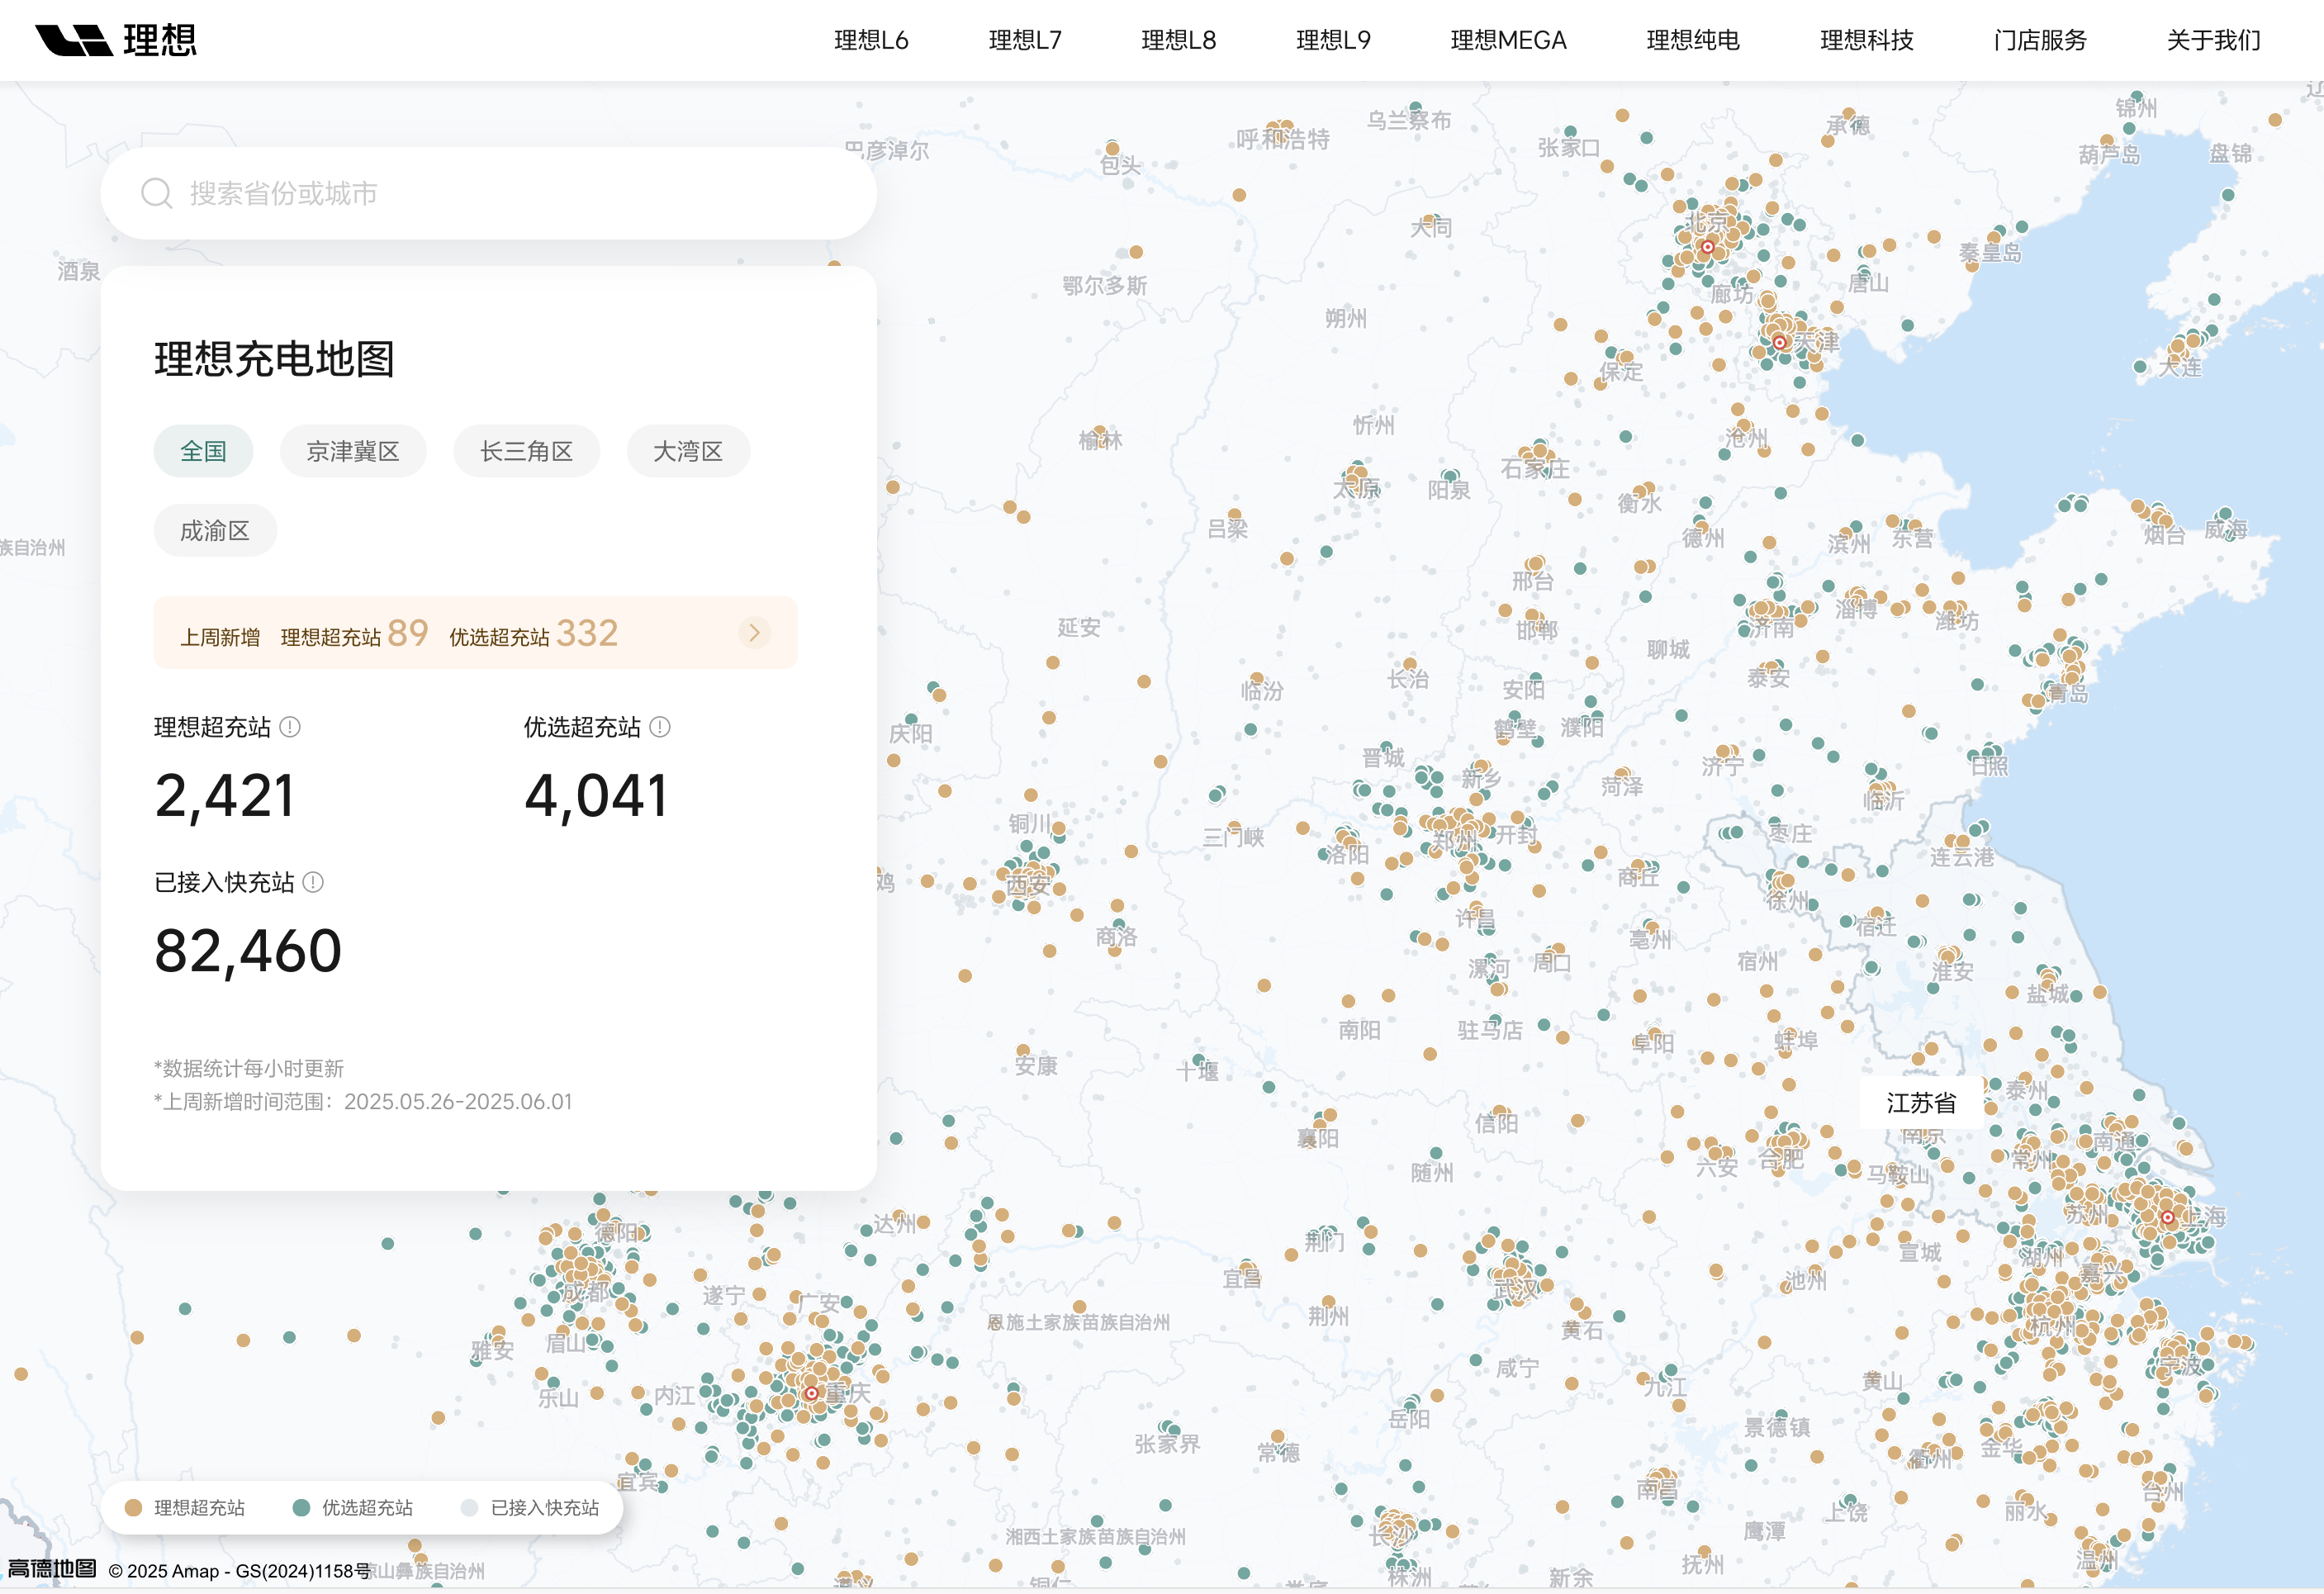This screenshot has height=1594, width=2324.
Task: Open the 理想L9 menu
Action: pyautogui.click(x=1333, y=40)
